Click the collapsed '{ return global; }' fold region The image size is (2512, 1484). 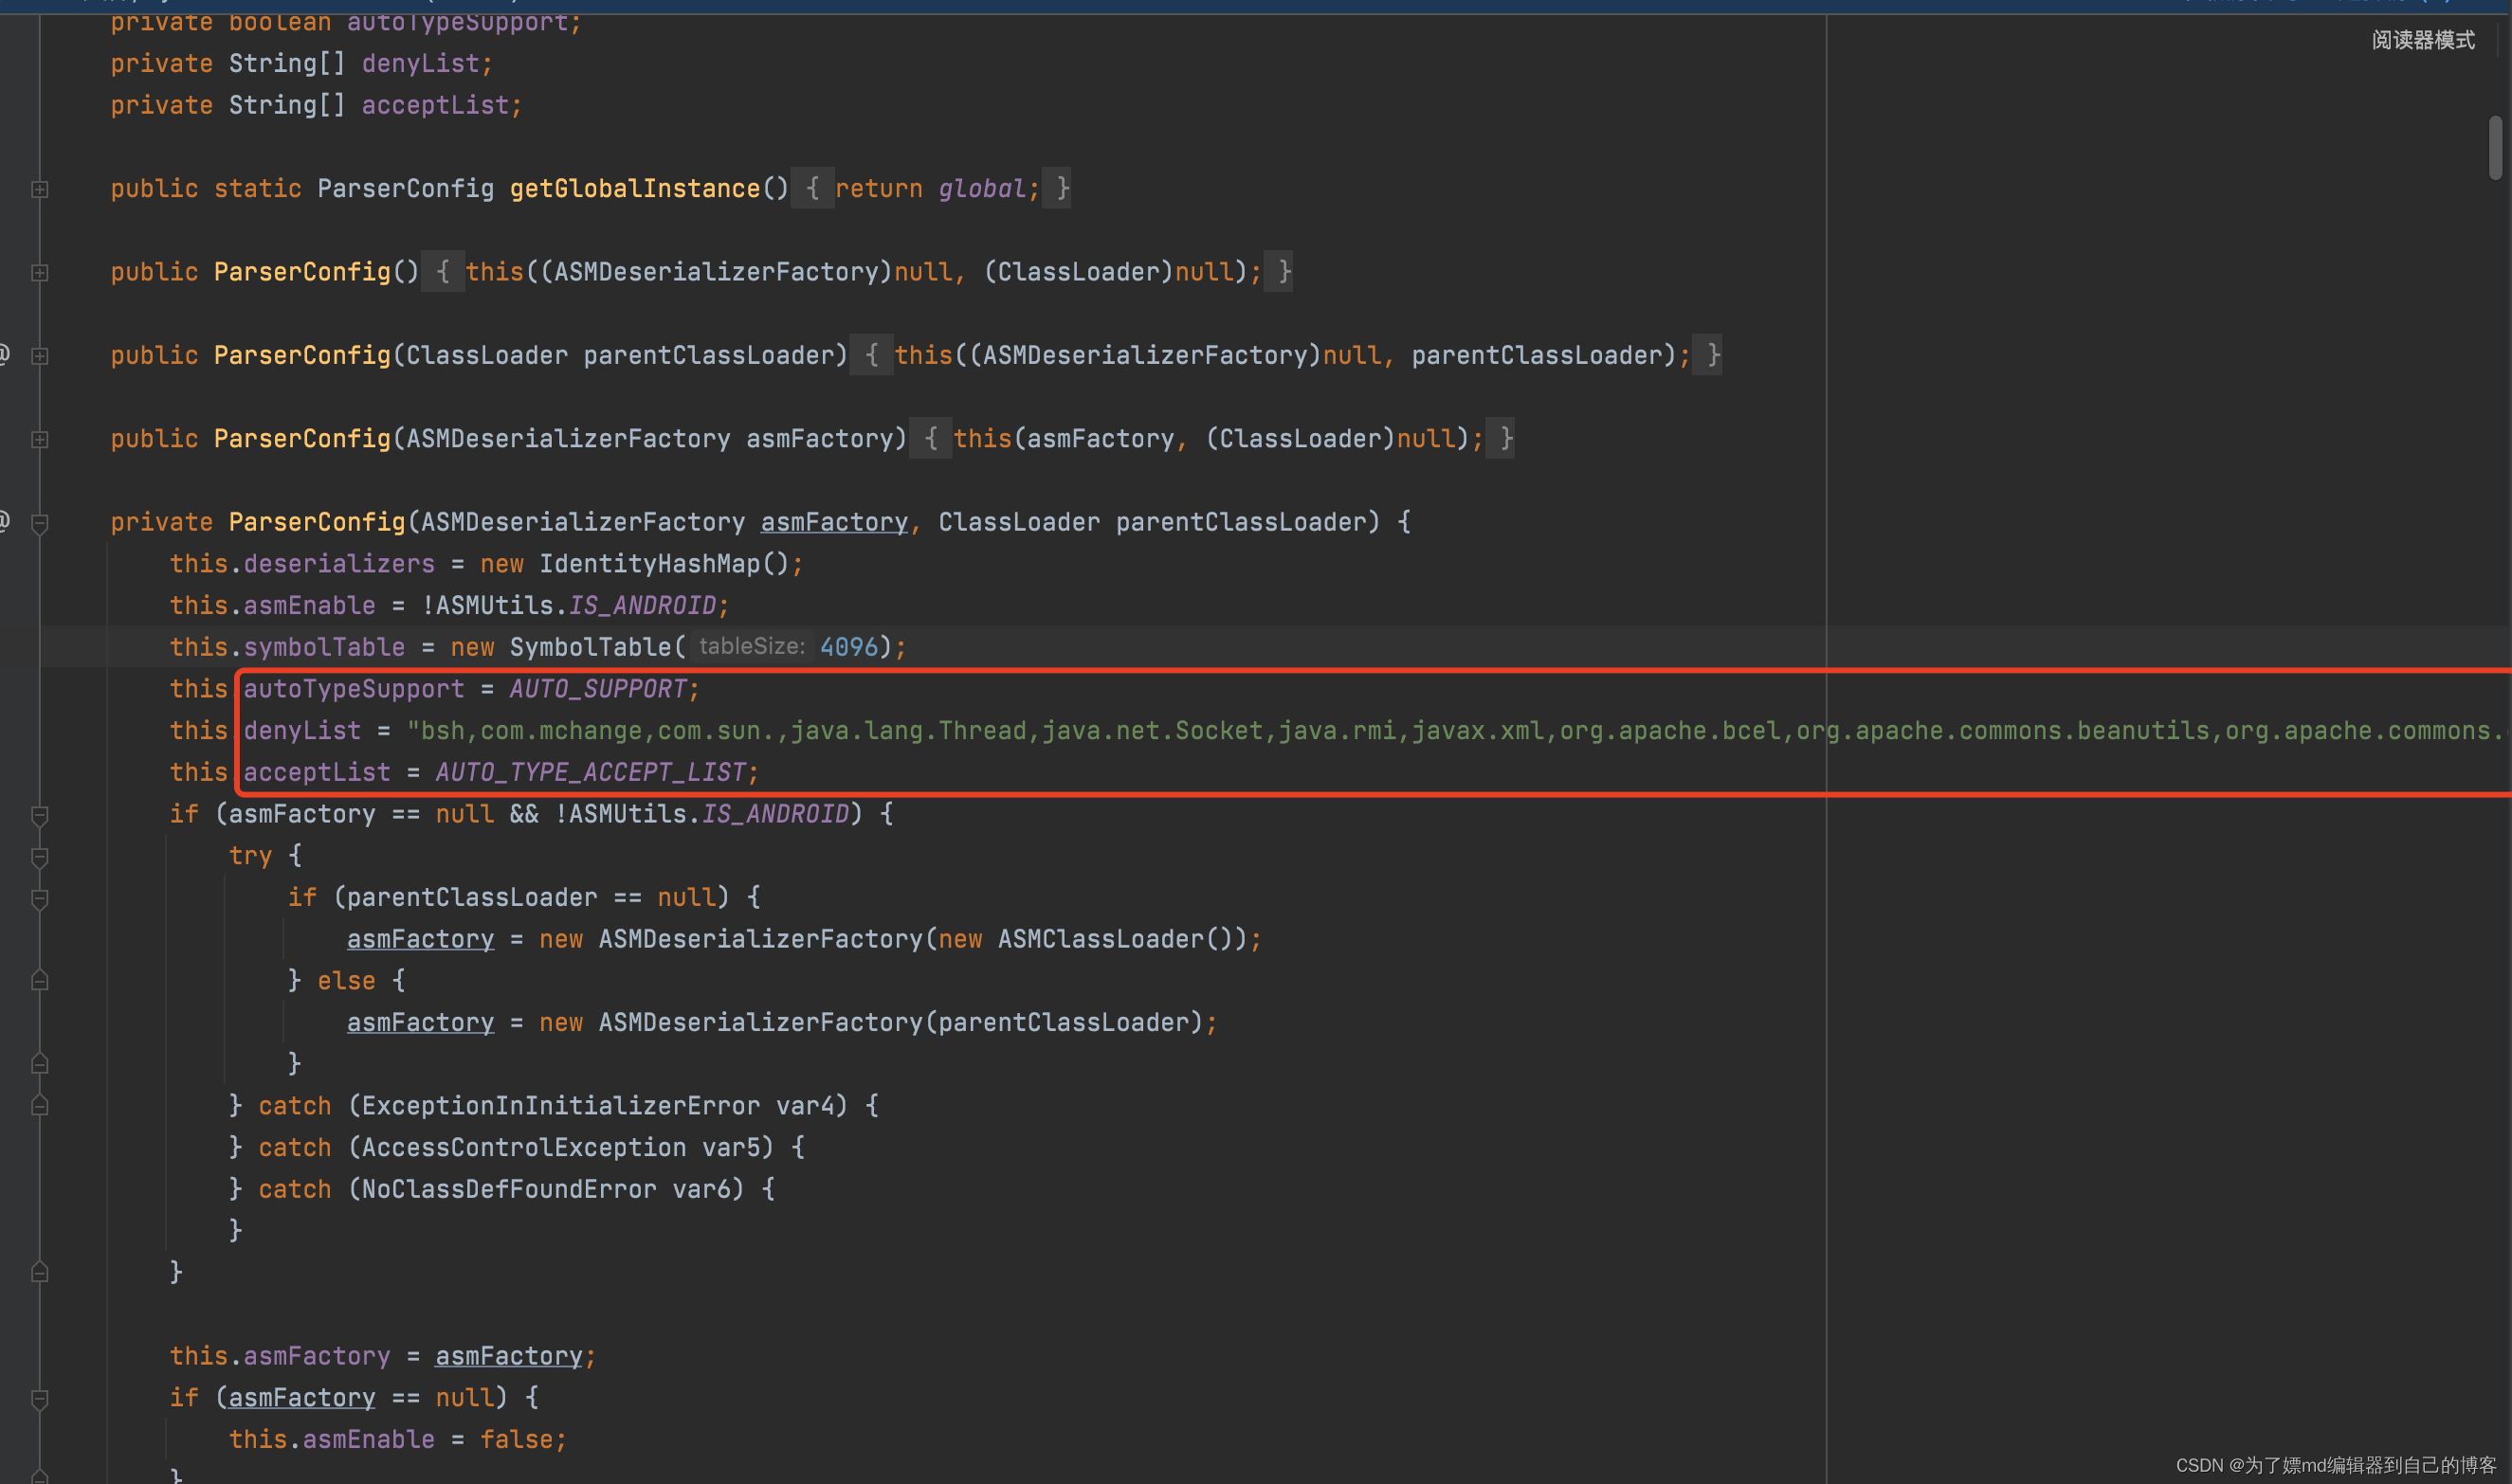click(x=931, y=188)
